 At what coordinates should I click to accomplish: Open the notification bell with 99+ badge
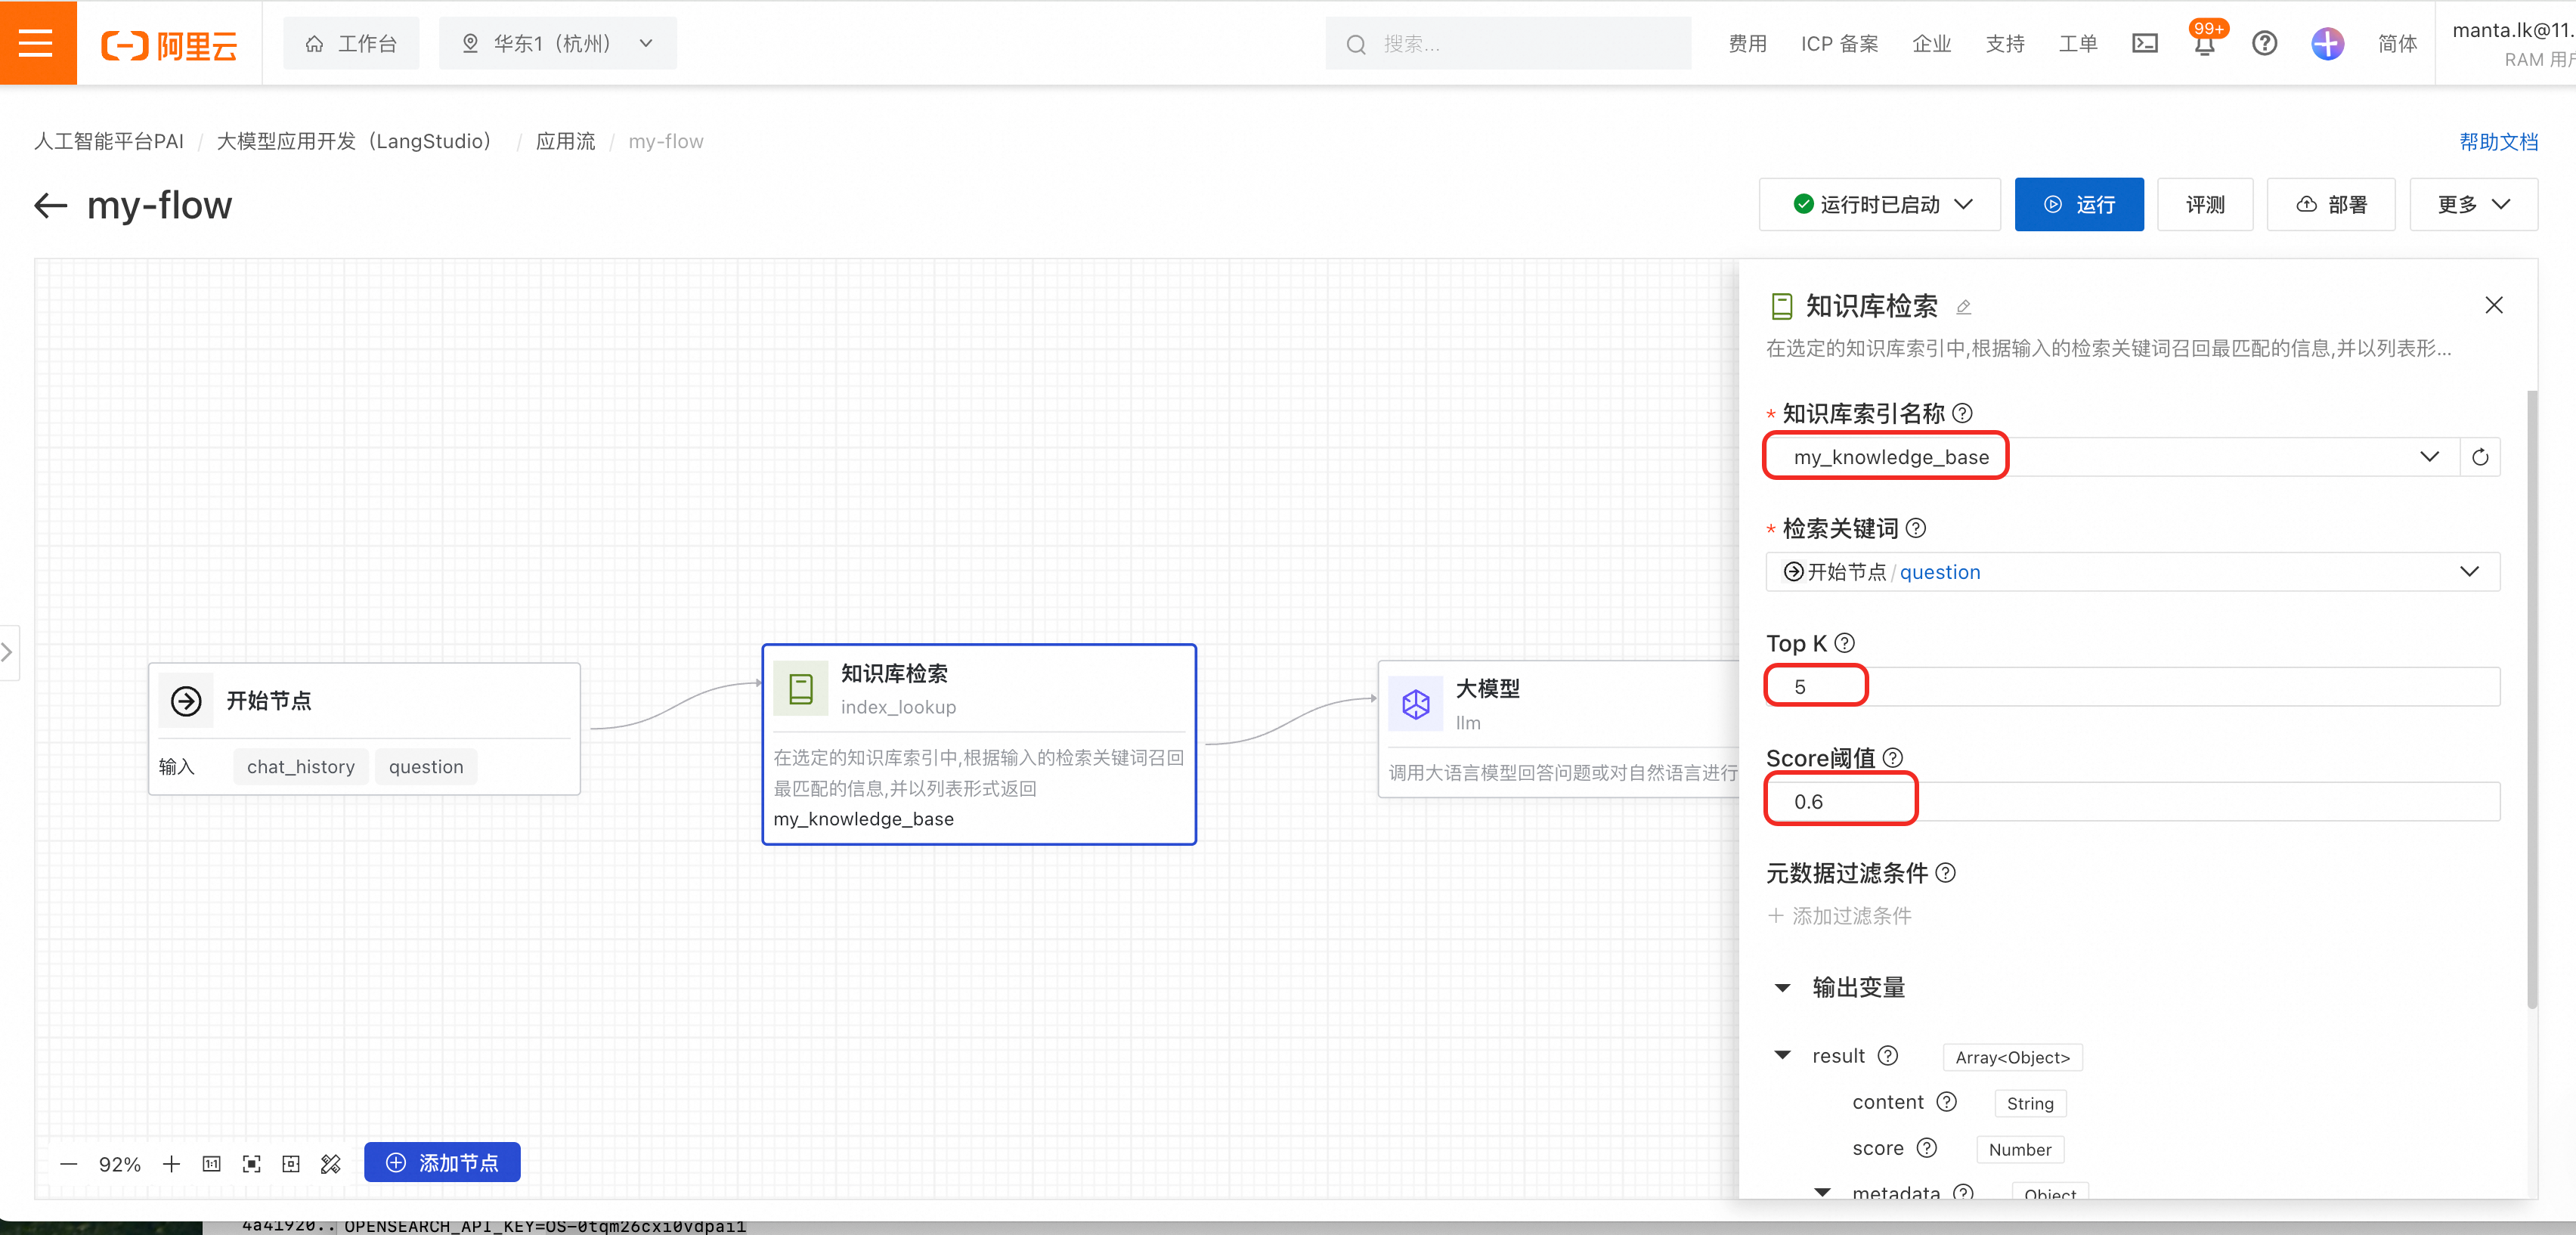pos(2204,44)
